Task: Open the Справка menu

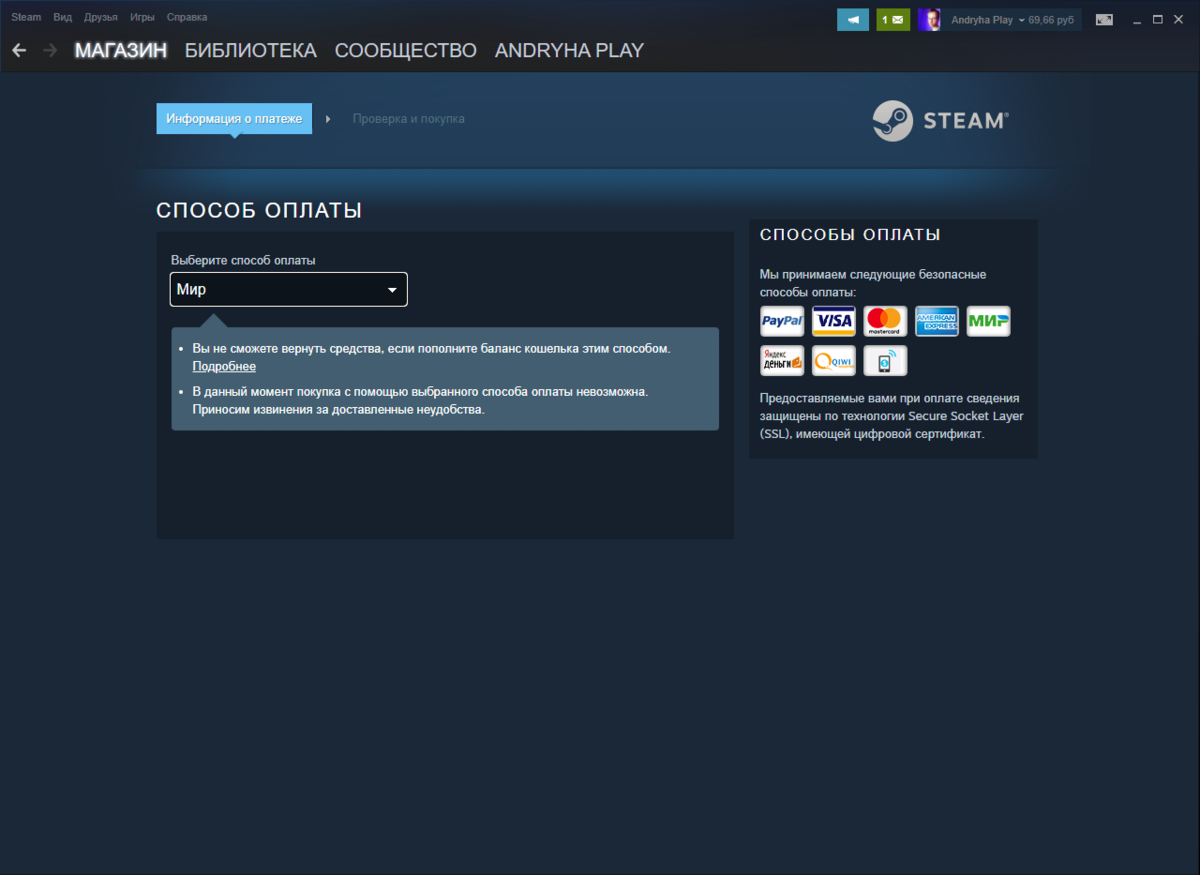Action: (187, 17)
